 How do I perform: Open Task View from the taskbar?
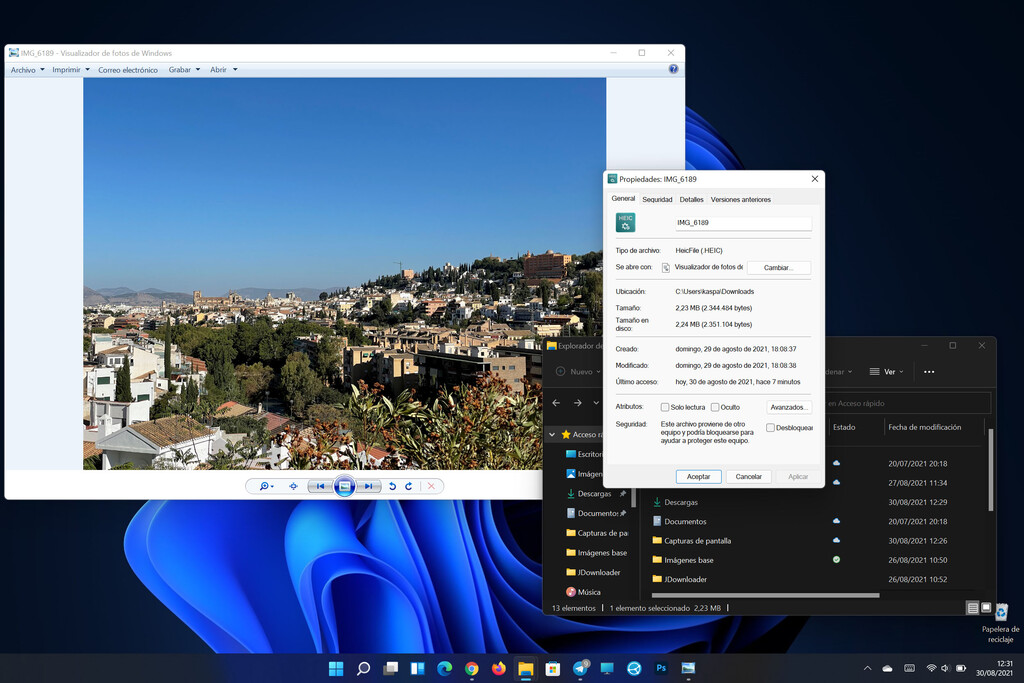point(391,668)
